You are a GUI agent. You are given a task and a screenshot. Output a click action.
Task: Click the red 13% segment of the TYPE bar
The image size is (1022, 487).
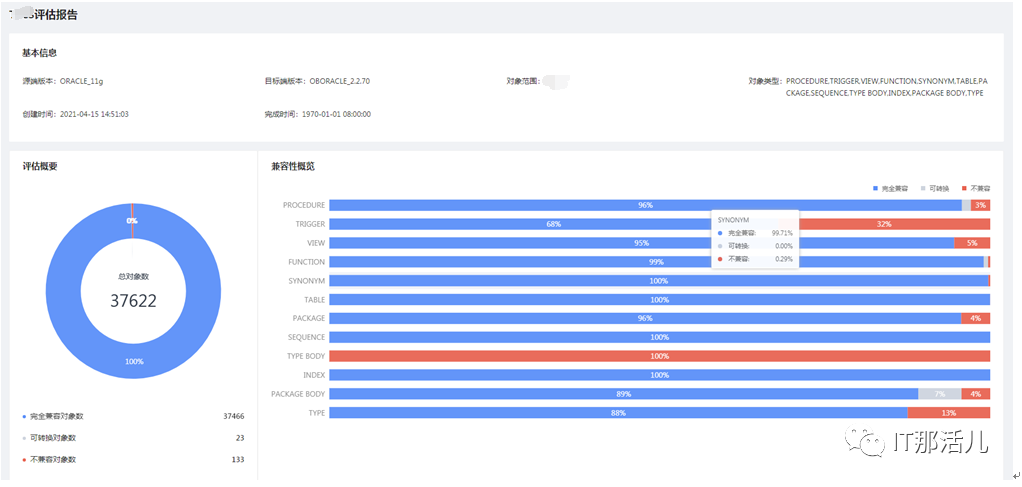click(x=949, y=413)
